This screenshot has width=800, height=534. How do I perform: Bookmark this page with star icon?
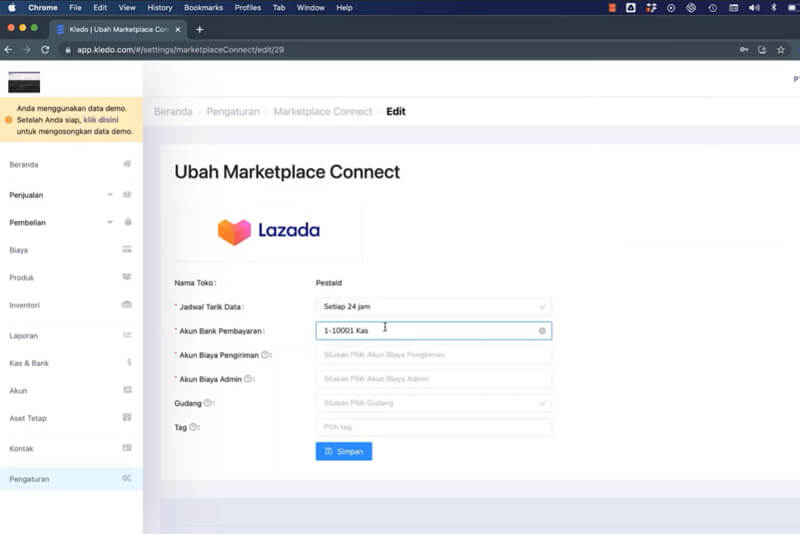[x=781, y=49]
